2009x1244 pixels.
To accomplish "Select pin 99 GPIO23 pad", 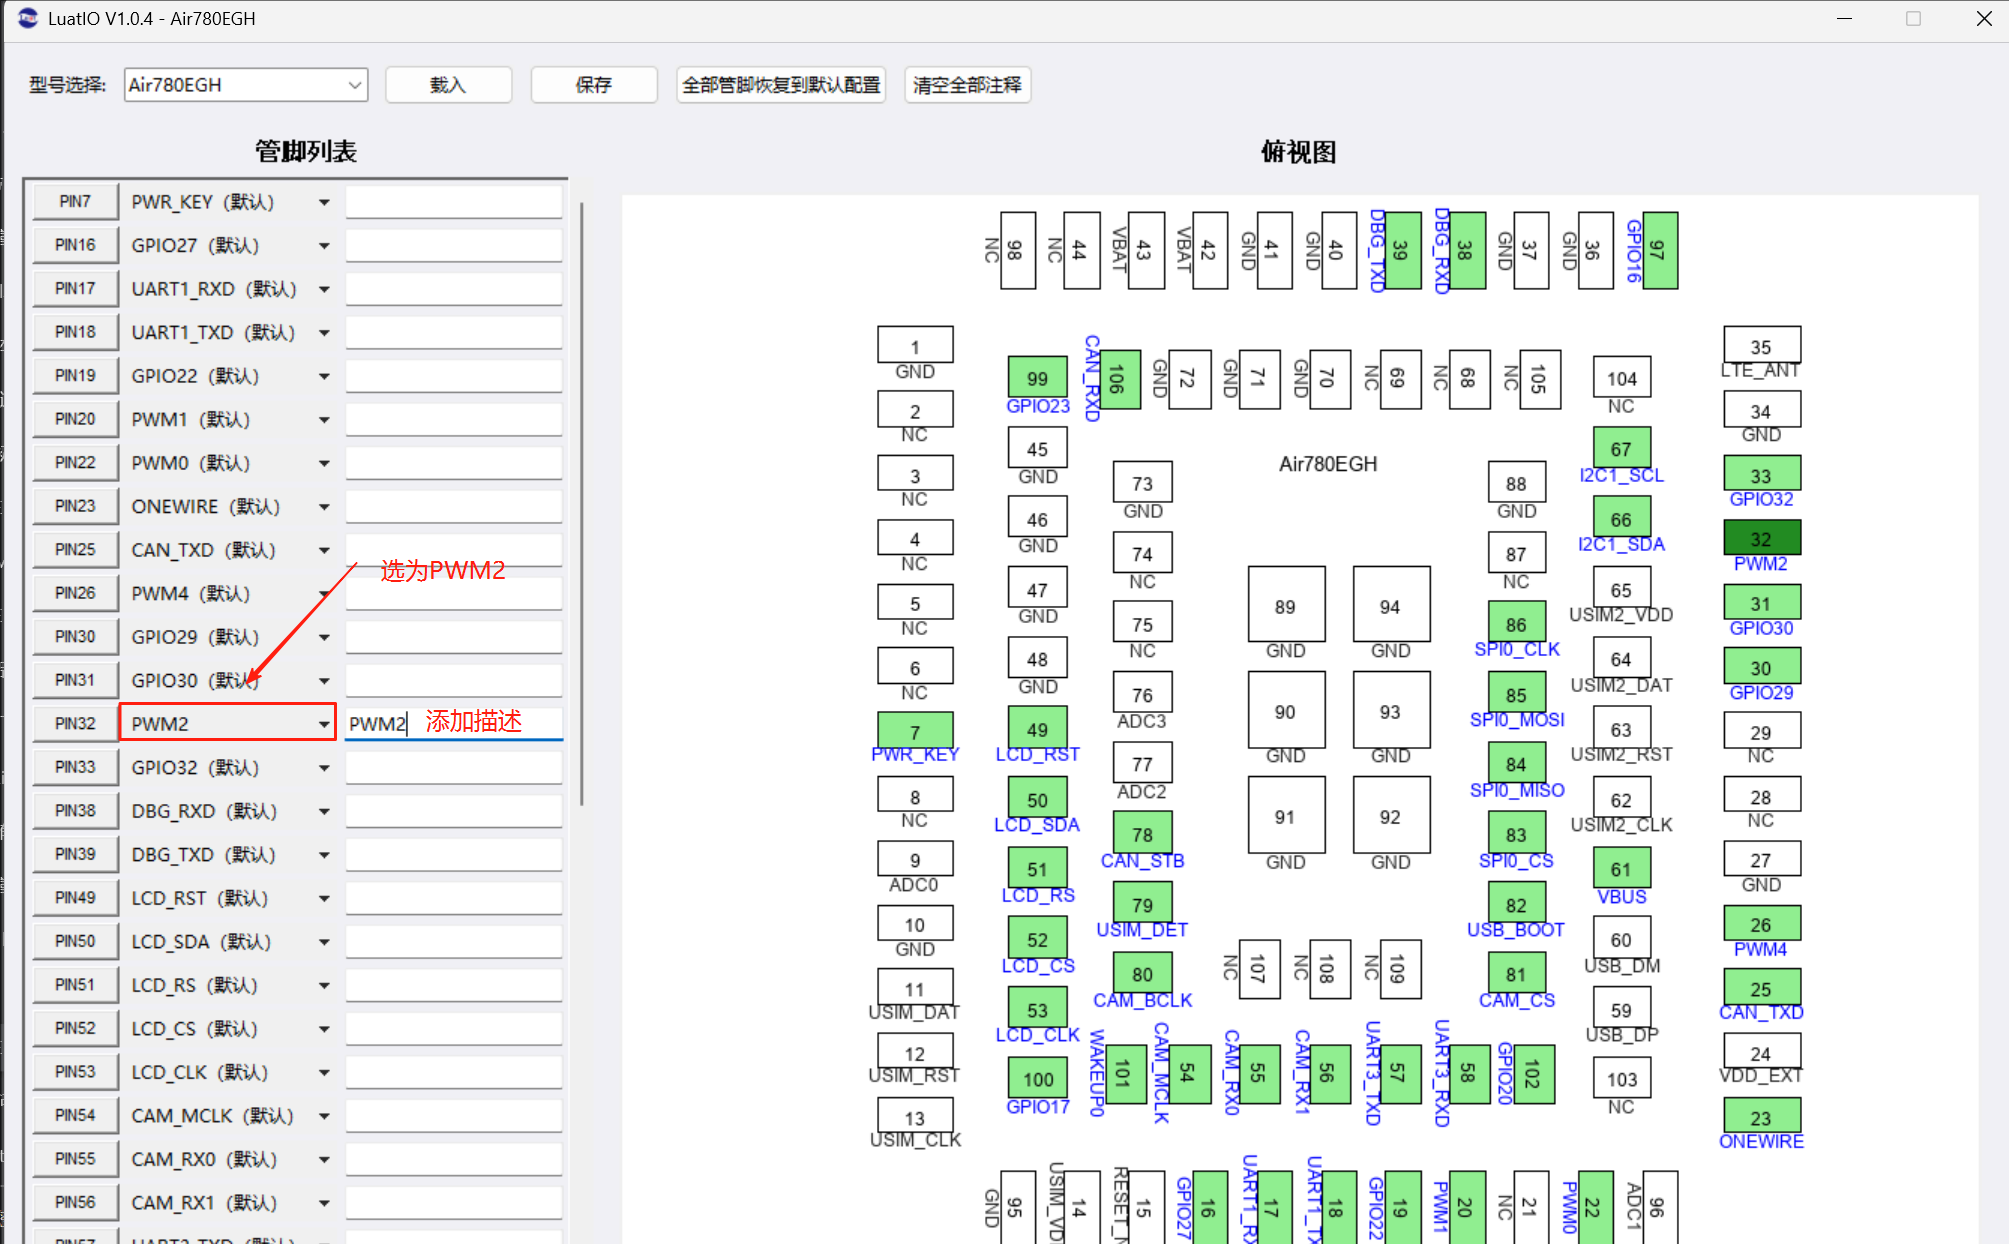I will (x=1037, y=377).
